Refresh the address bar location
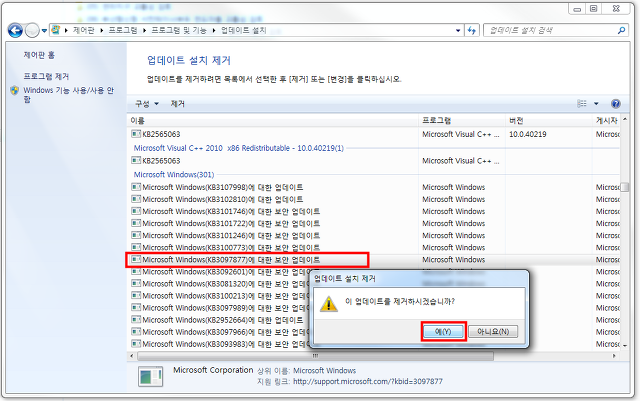Image resolution: width=640 pixels, height=401 pixels. pyautogui.click(x=471, y=30)
